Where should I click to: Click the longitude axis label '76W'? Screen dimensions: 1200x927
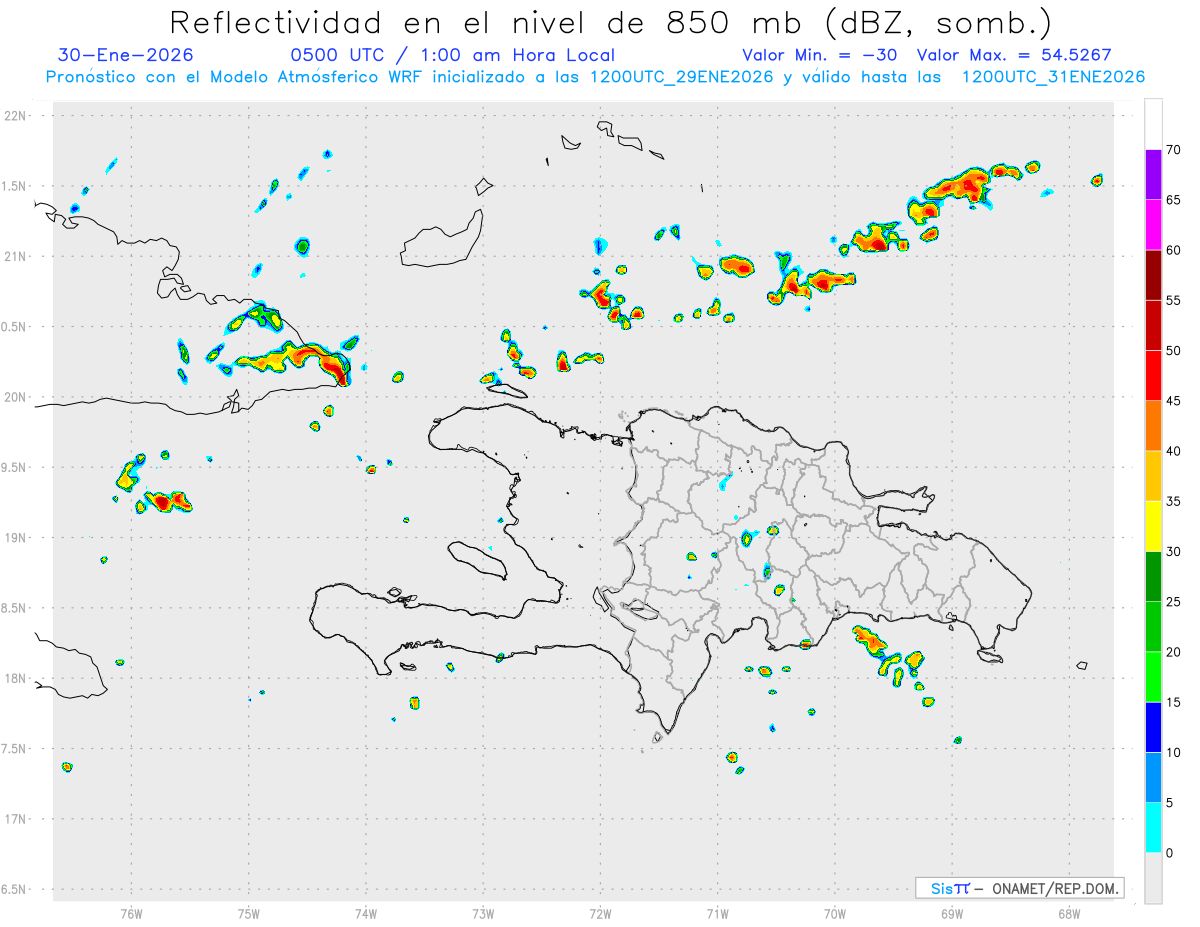pyautogui.click(x=131, y=913)
